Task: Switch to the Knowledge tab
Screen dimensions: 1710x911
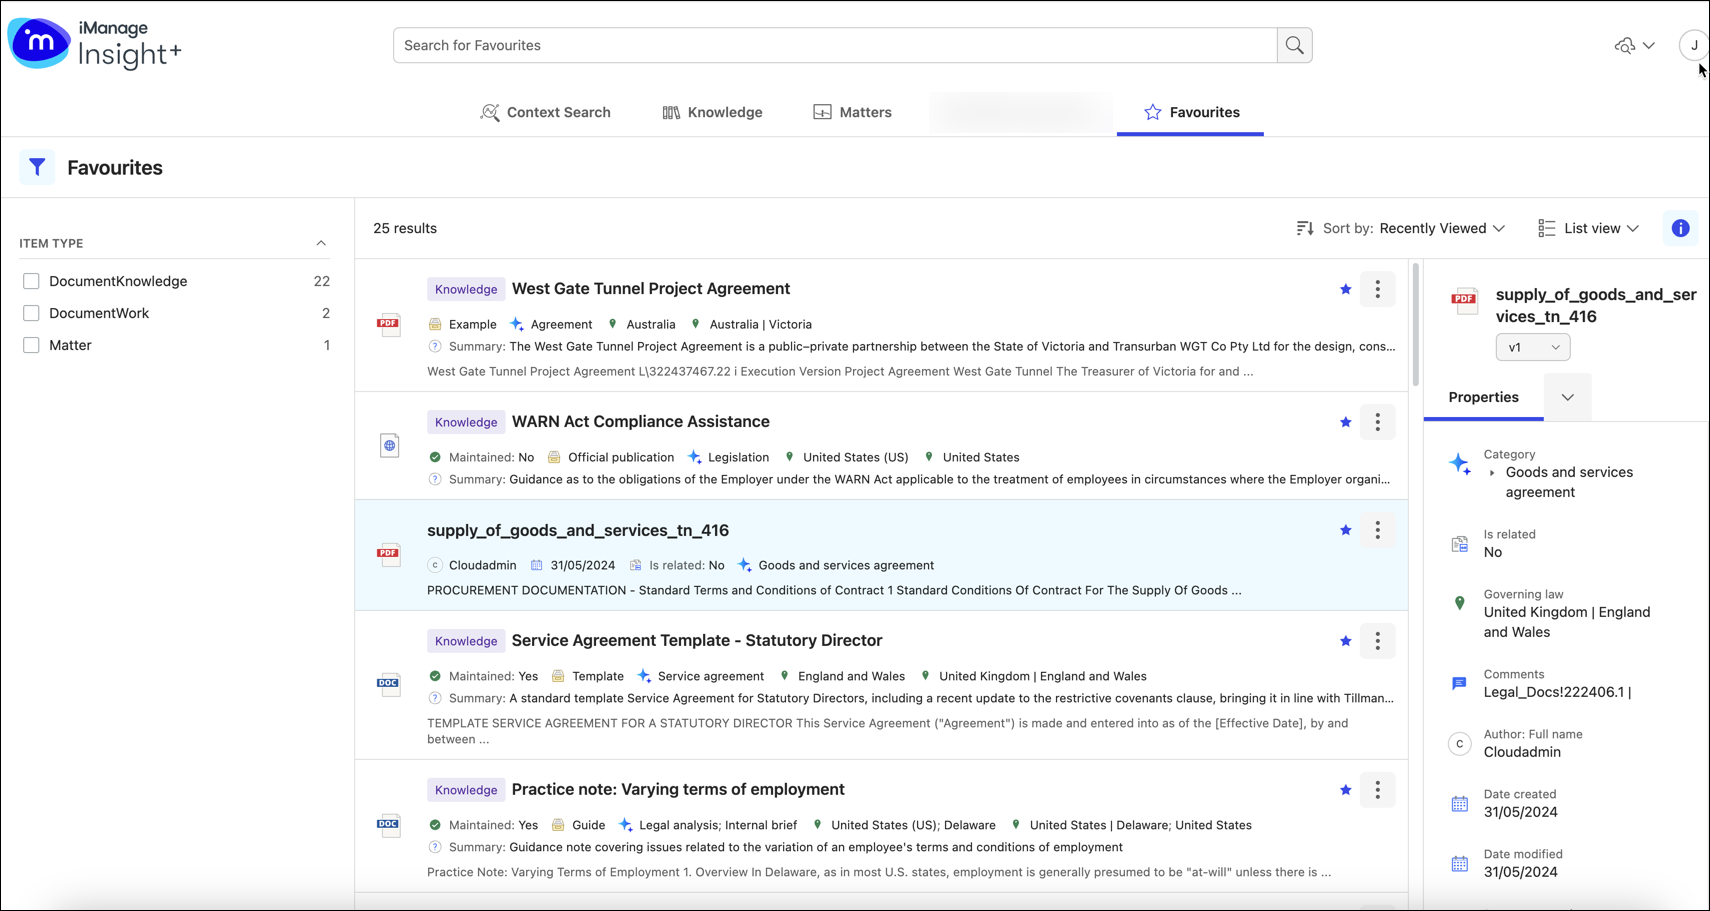Action: click(x=712, y=112)
